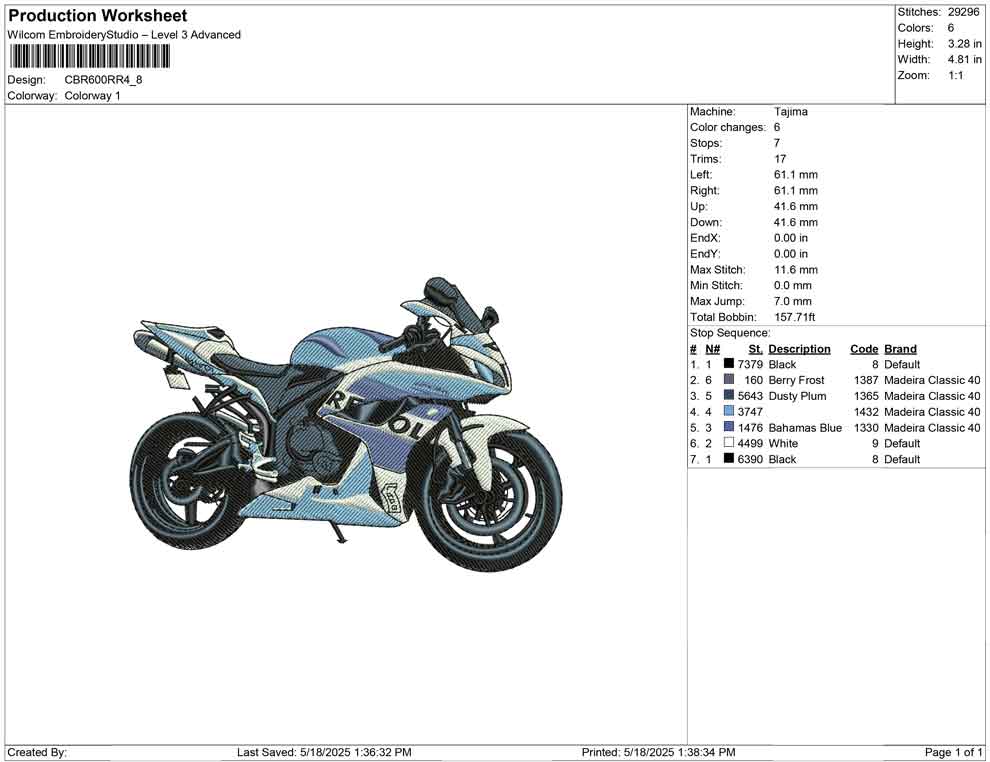Click the 'Stop Sequence:' label
The width and height of the screenshot is (990, 762).
730,333
